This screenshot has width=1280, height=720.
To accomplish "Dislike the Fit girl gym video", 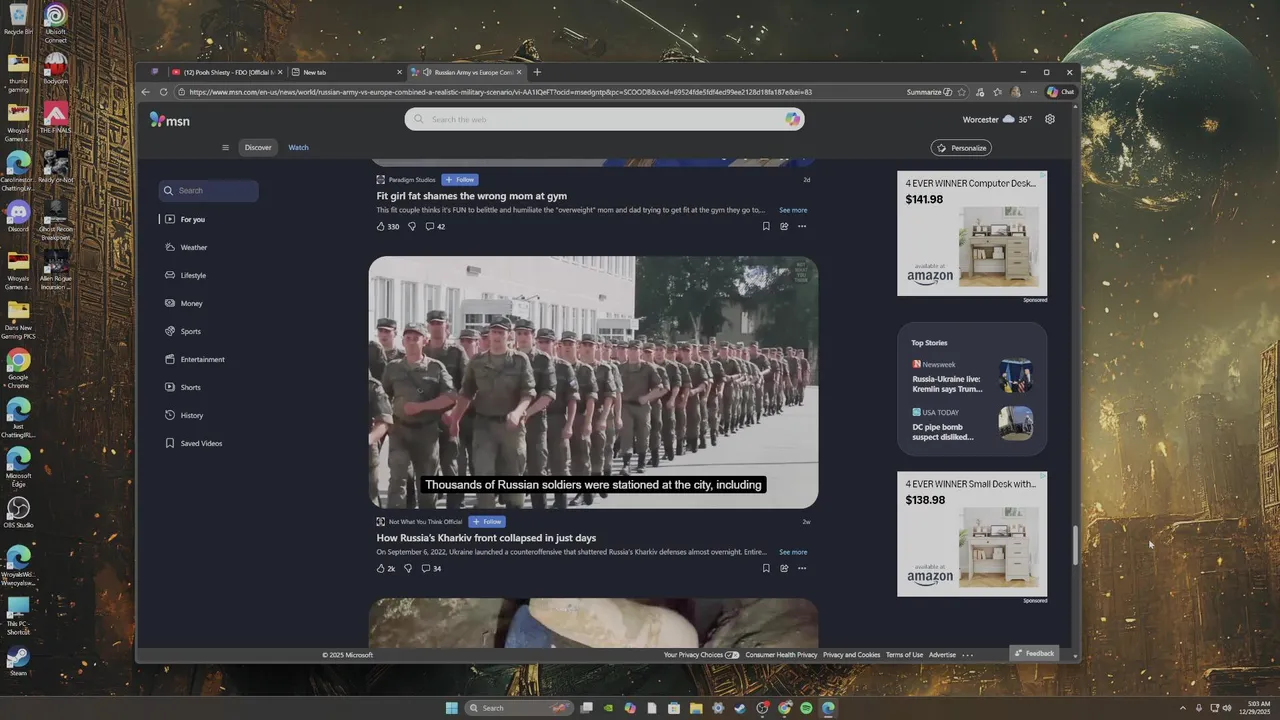I will pyautogui.click(x=411, y=226).
